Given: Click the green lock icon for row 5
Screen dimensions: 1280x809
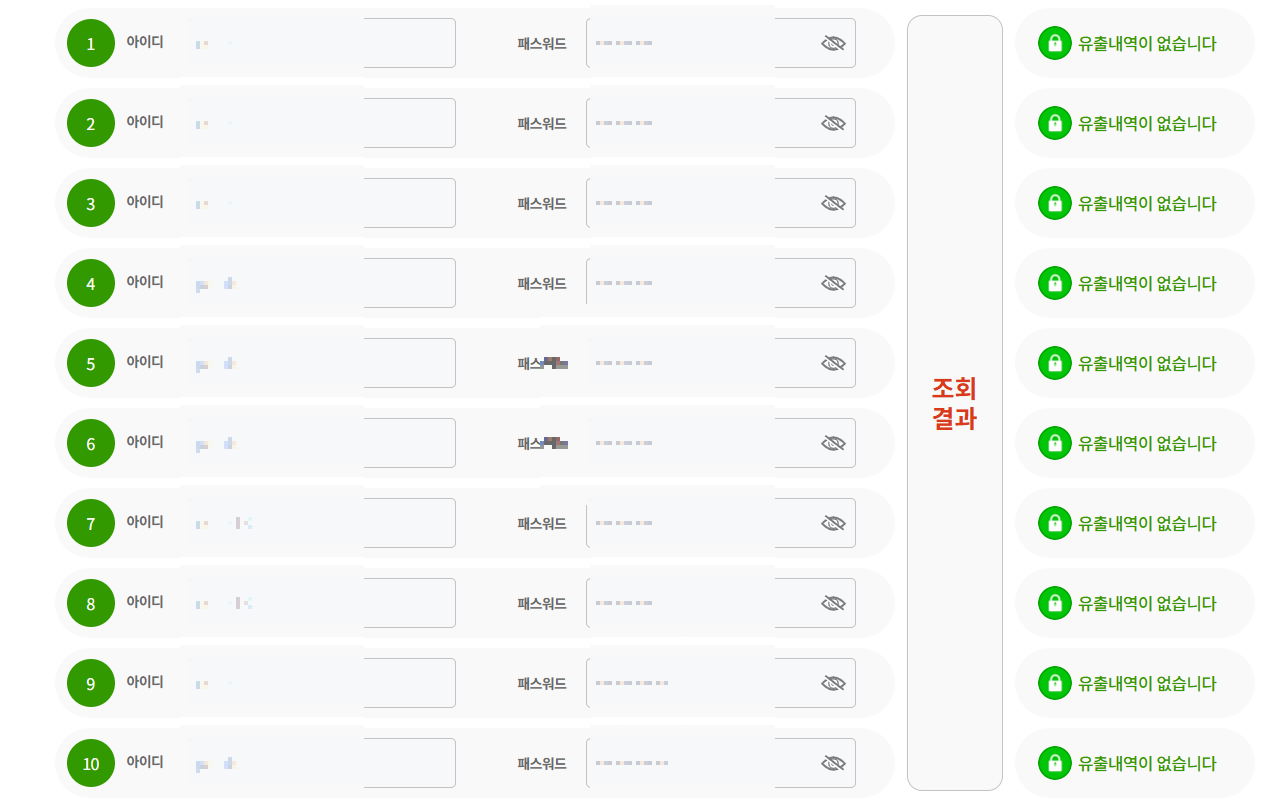Looking at the screenshot, I should [x=1054, y=363].
